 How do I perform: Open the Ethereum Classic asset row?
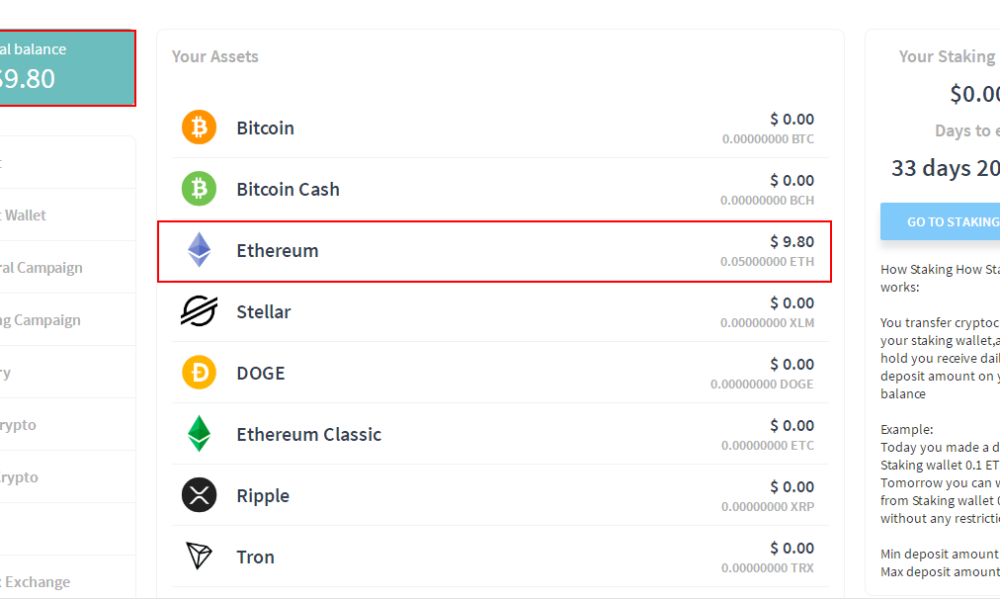309,435
